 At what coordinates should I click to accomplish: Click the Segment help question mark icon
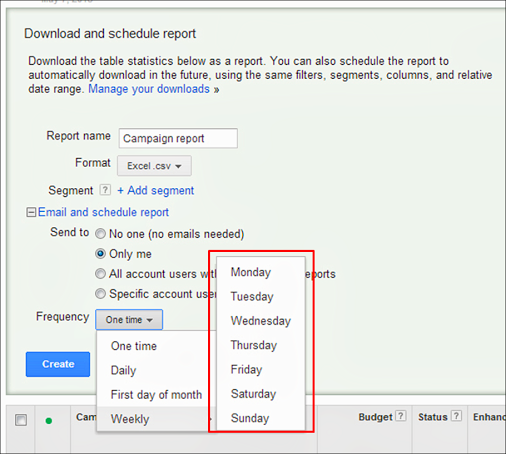[x=105, y=190]
